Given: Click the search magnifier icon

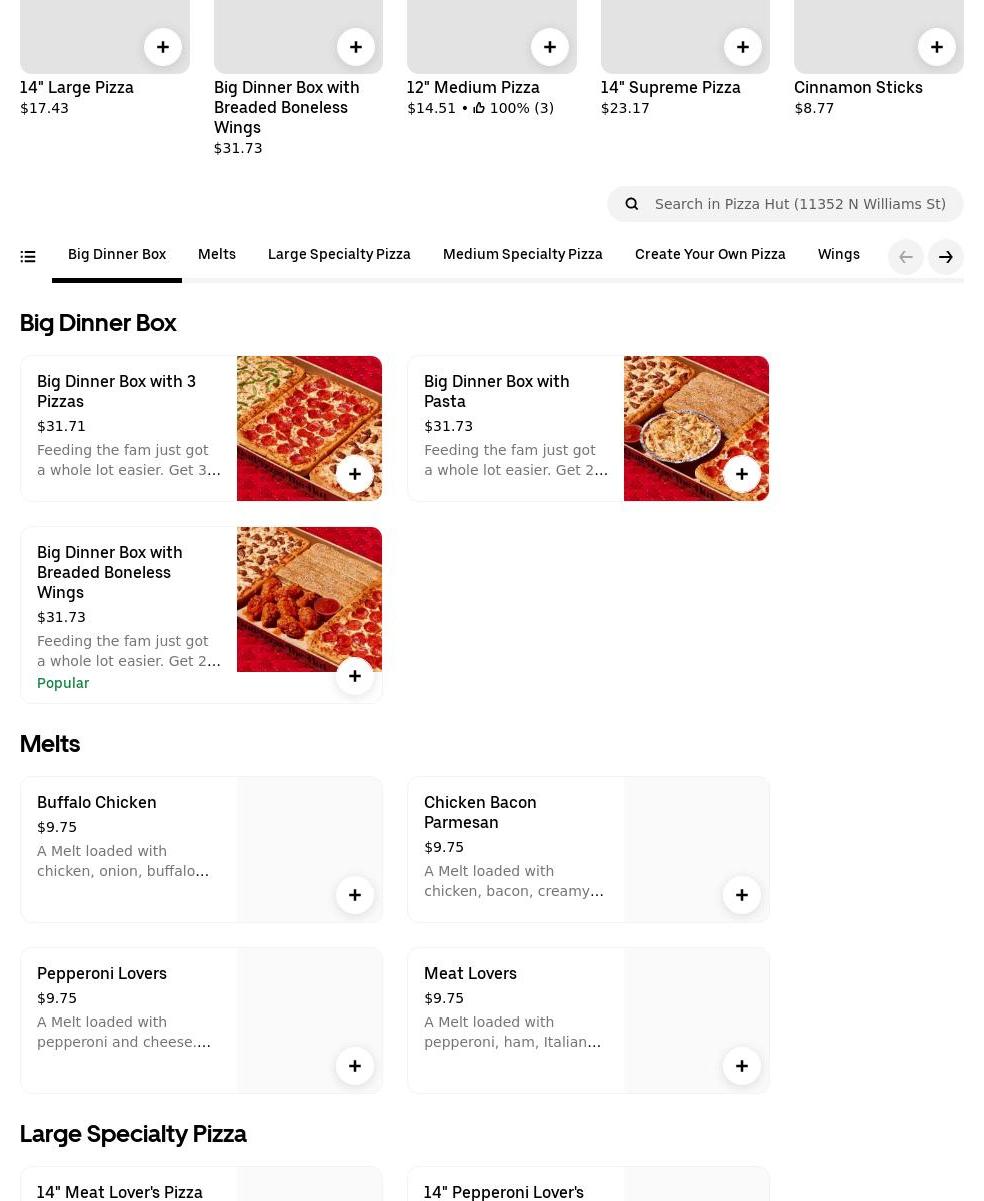Looking at the screenshot, I should pos(632,204).
